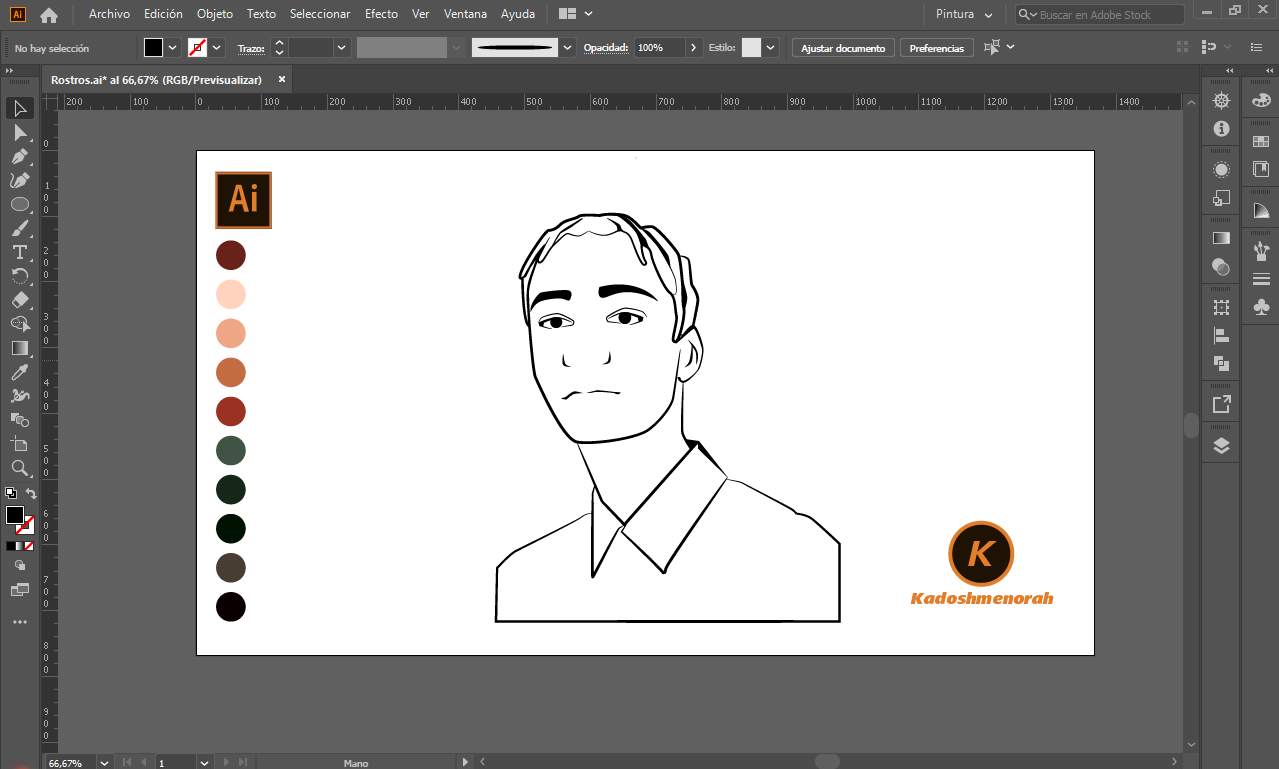Select the Type tool
This screenshot has height=769, width=1279.
20,252
